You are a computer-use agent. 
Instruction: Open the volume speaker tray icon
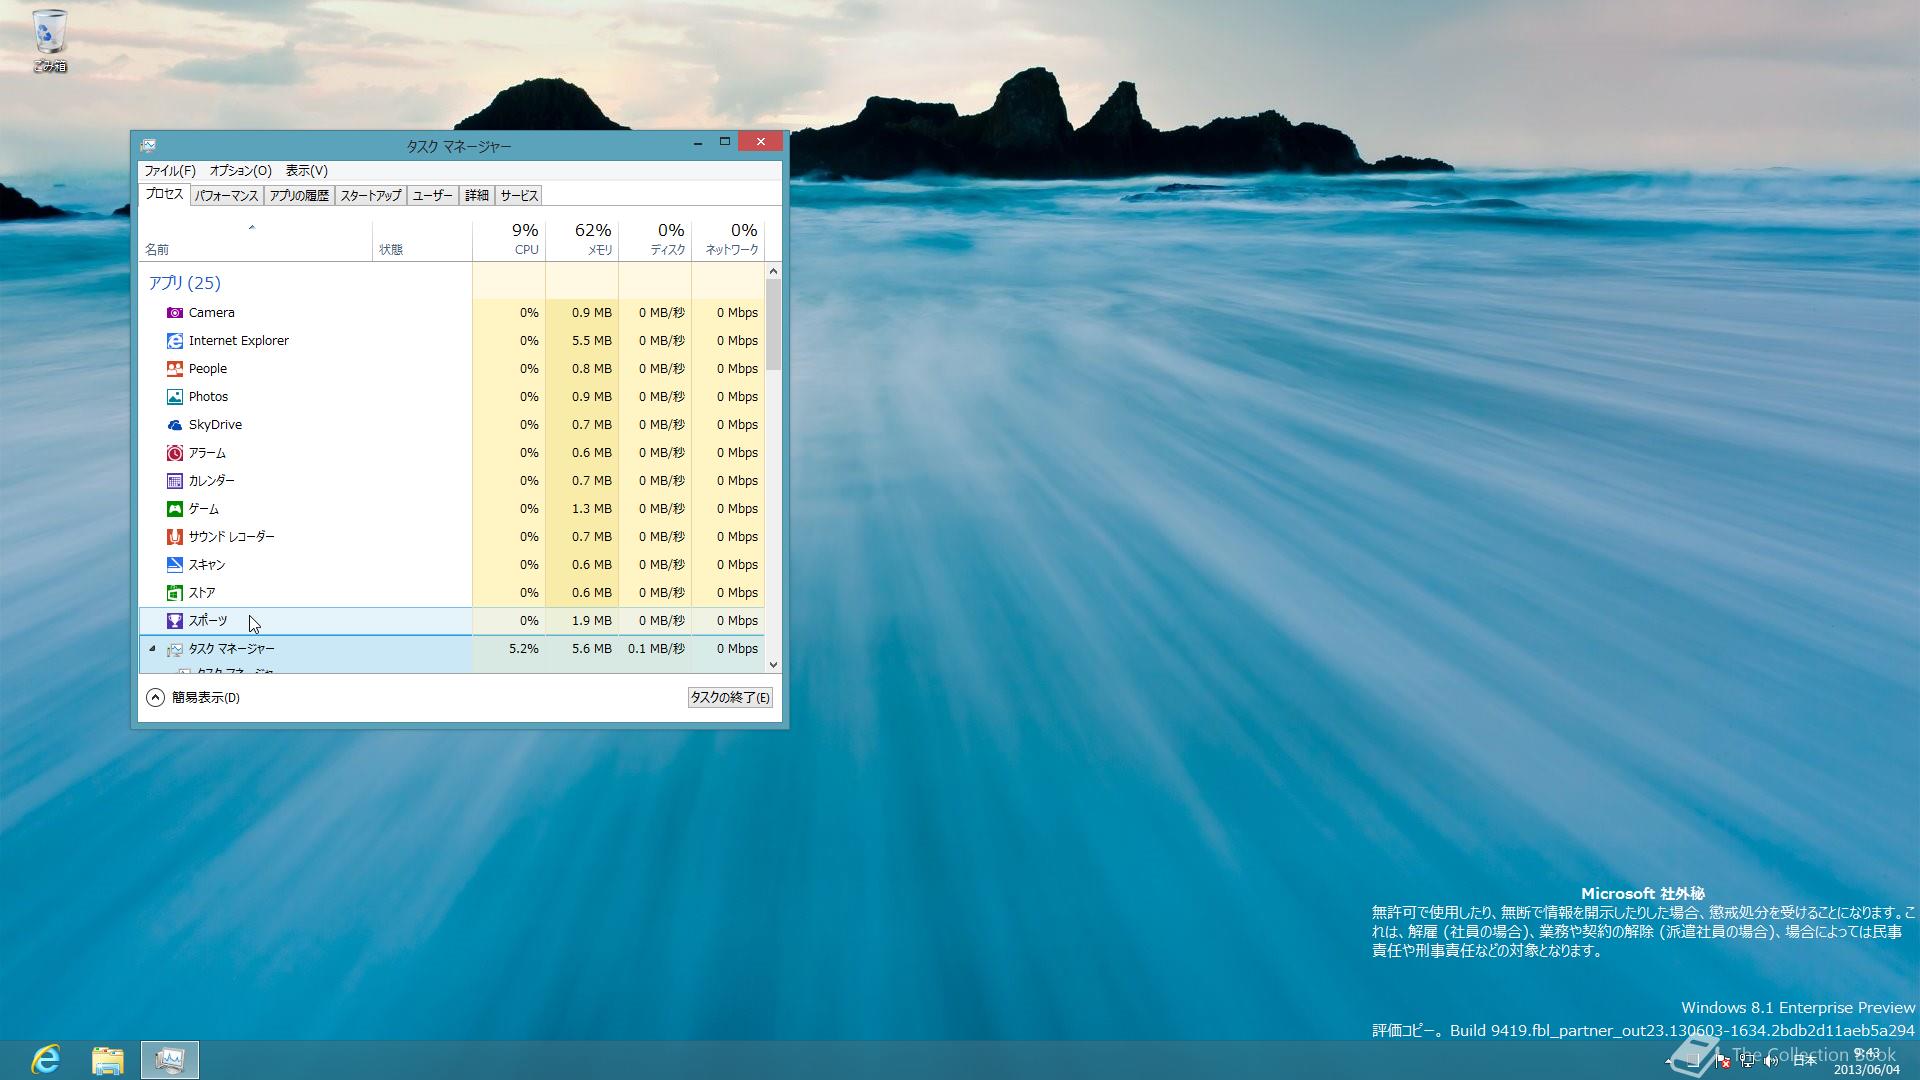pyautogui.click(x=1770, y=1061)
